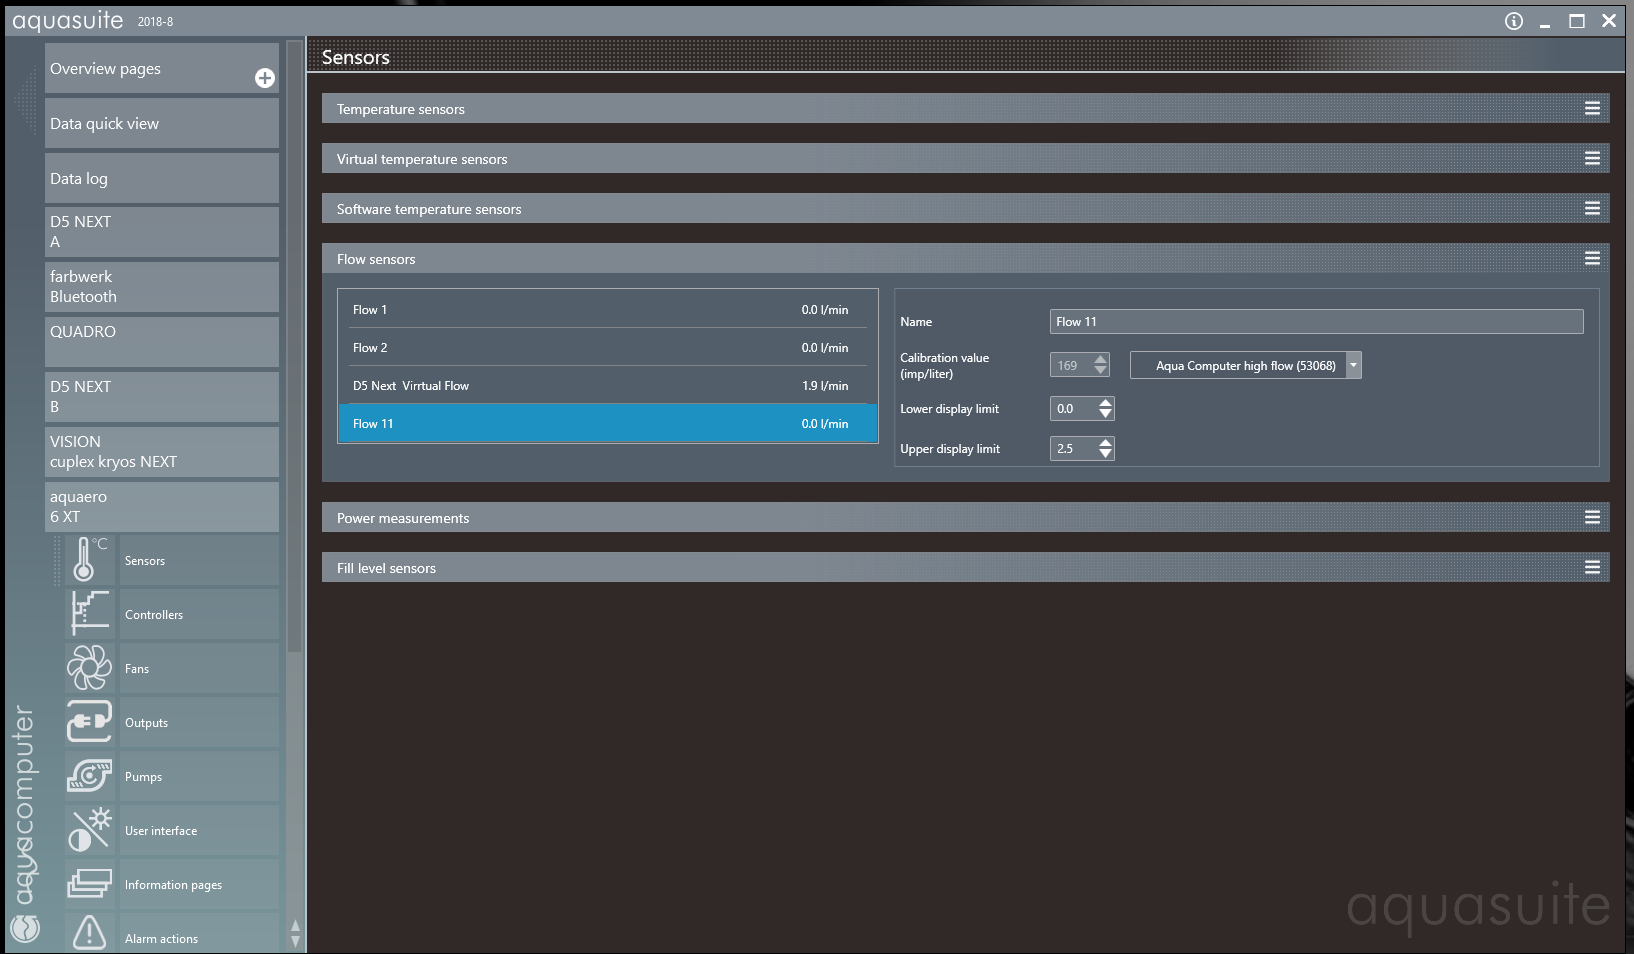Expand the Fill level sensors section
This screenshot has height=954, width=1634.
coord(1592,568)
